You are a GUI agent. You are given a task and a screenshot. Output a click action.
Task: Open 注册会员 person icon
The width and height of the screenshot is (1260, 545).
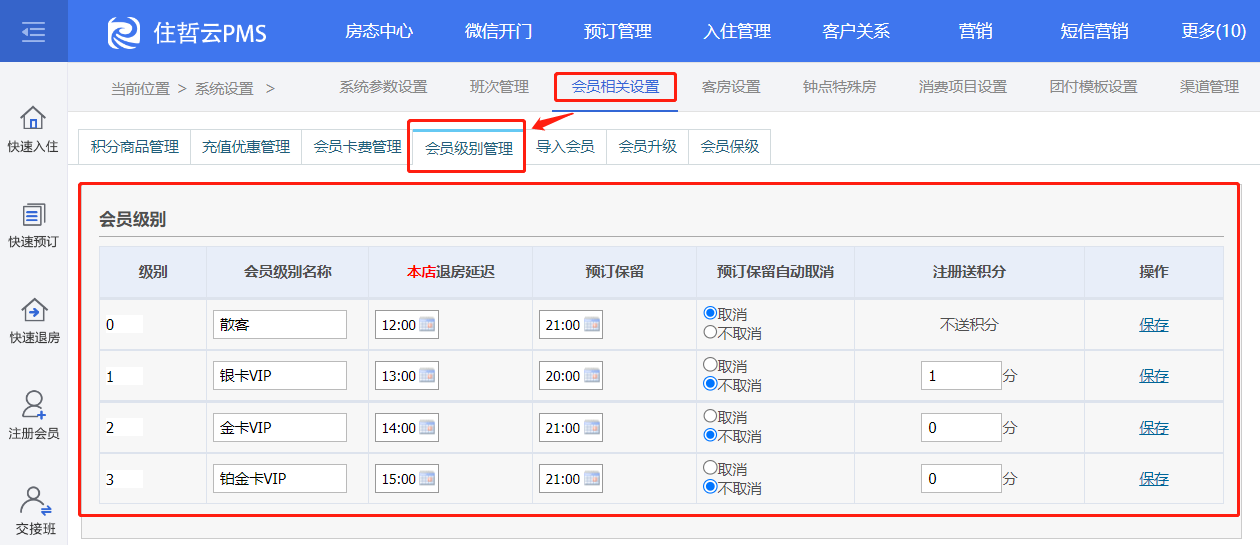pyautogui.click(x=33, y=405)
